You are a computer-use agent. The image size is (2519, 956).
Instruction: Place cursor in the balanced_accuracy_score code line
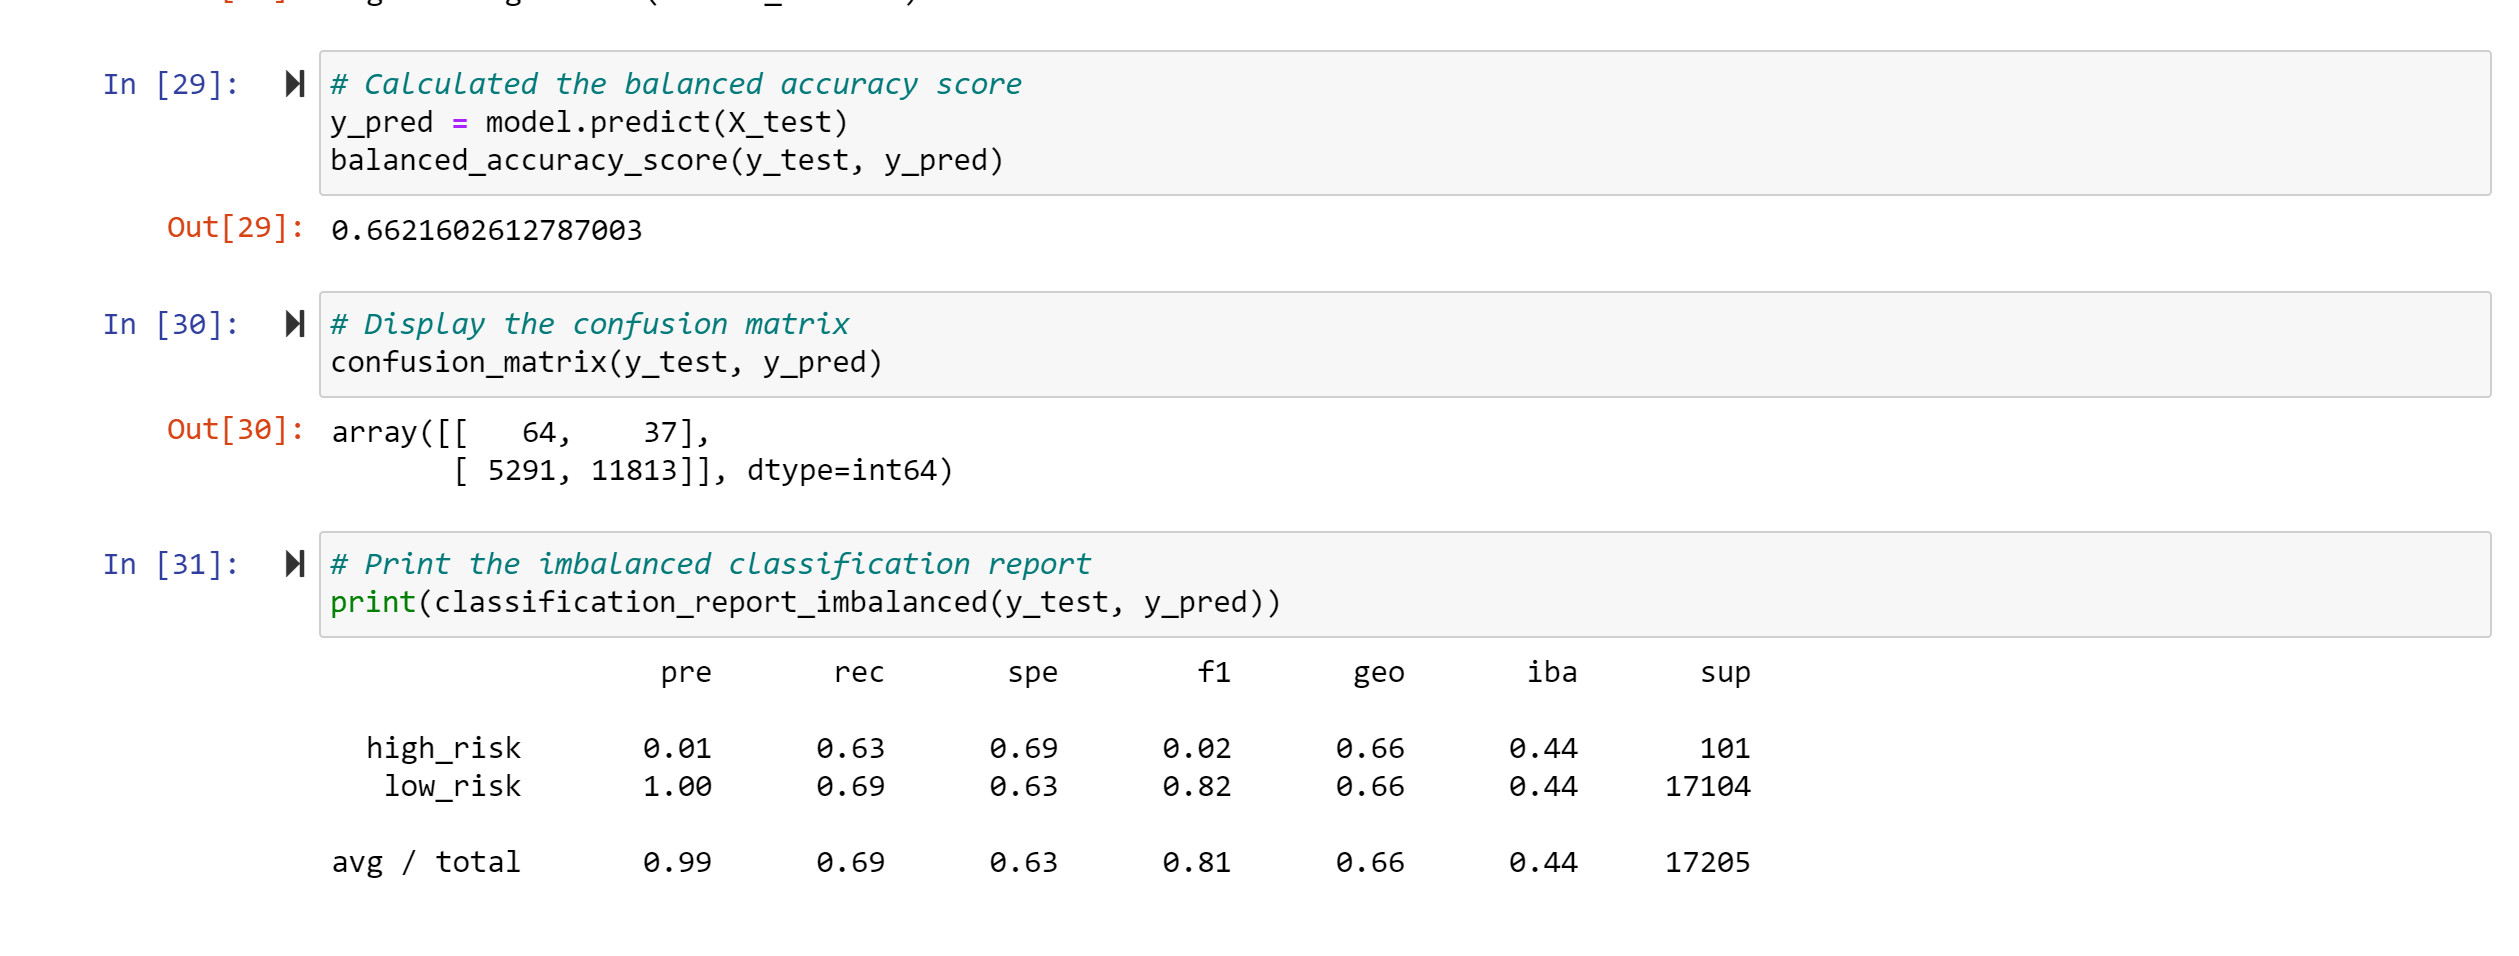(667, 159)
